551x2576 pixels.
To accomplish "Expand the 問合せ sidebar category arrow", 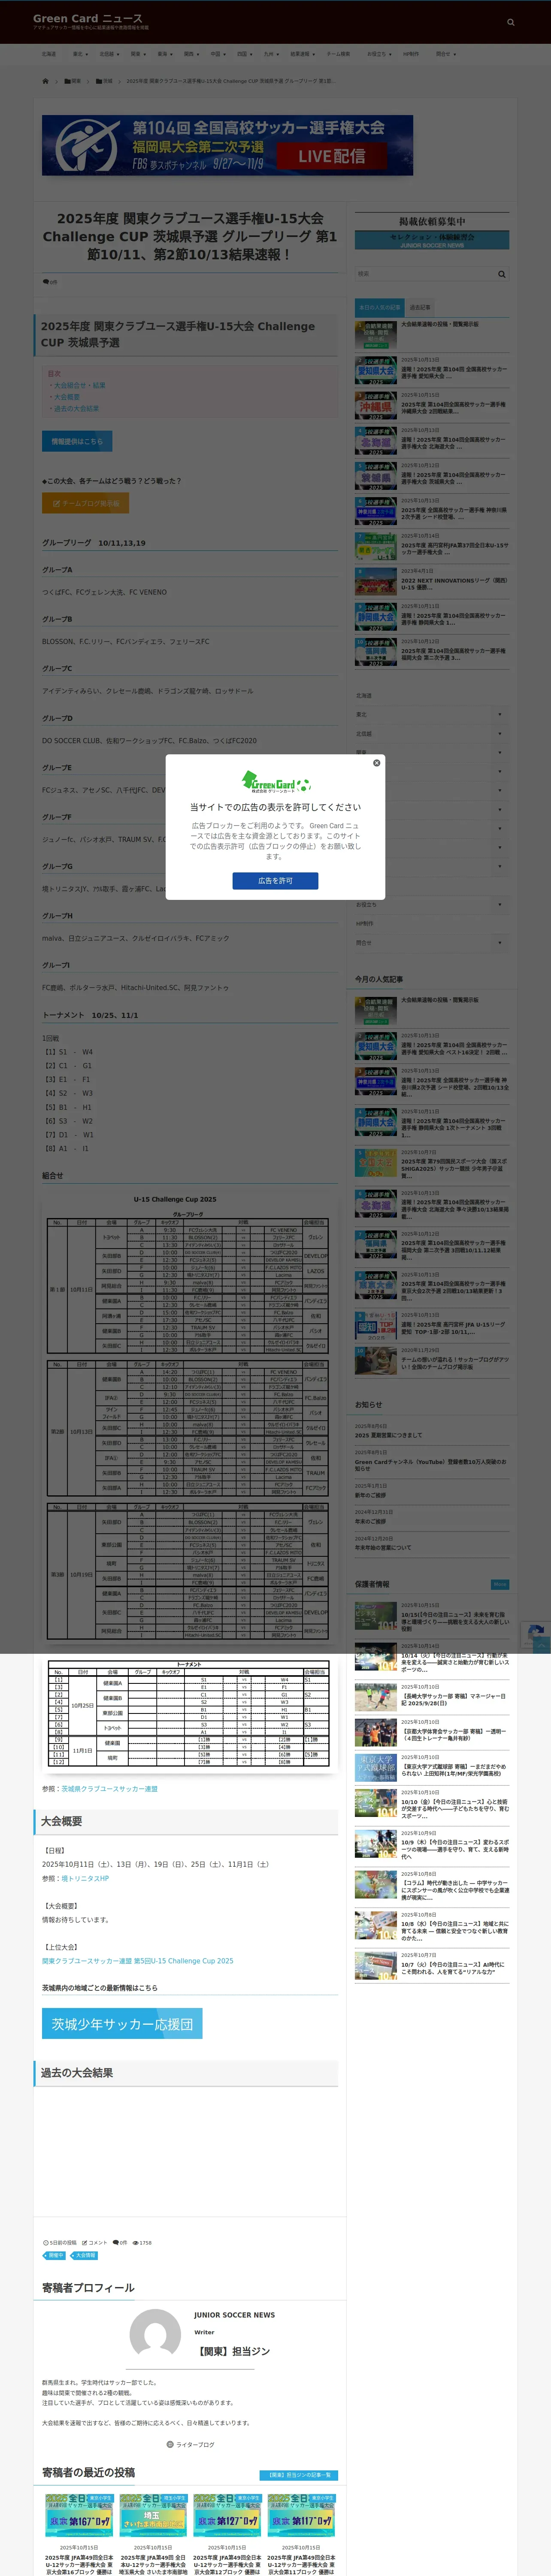I will 500,943.
